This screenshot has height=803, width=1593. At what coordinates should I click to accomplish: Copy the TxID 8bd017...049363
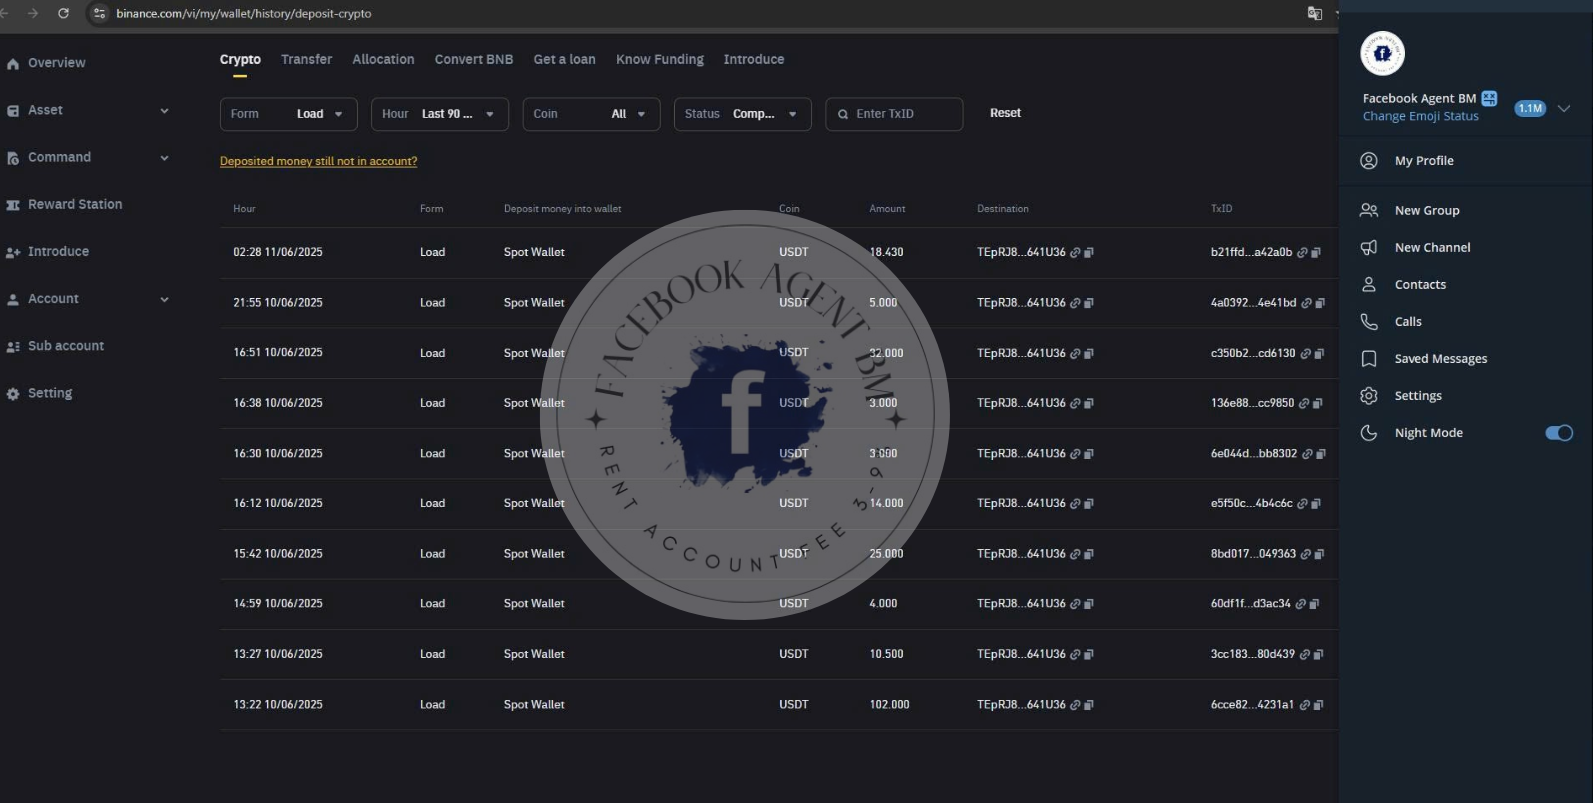click(x=1319, y=554)
